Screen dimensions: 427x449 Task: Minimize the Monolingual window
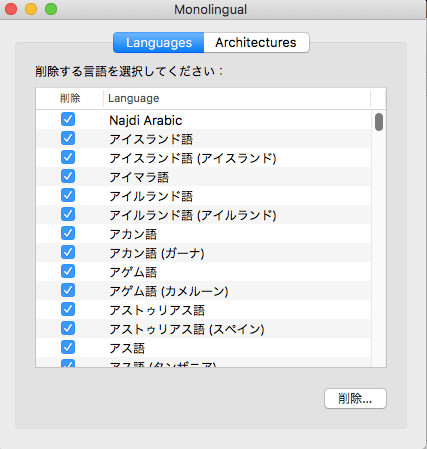(31, 9)
